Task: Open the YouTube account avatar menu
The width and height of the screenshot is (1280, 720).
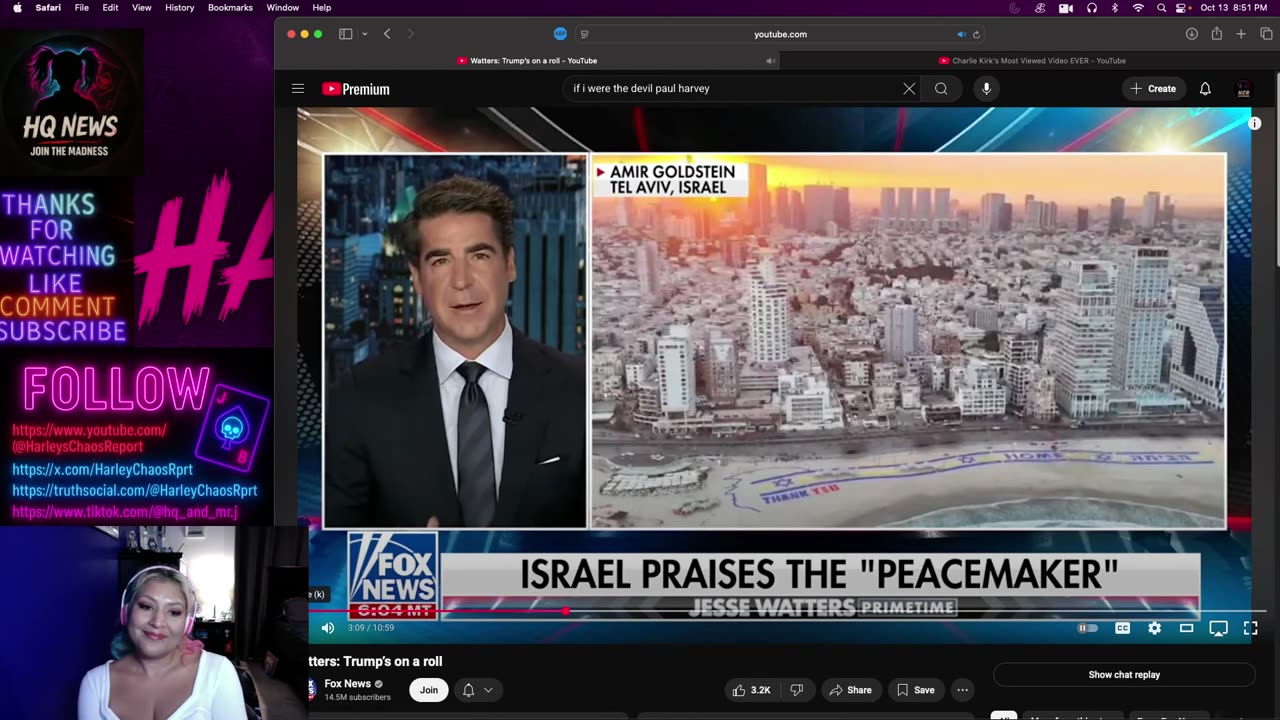Action: 1244,89
